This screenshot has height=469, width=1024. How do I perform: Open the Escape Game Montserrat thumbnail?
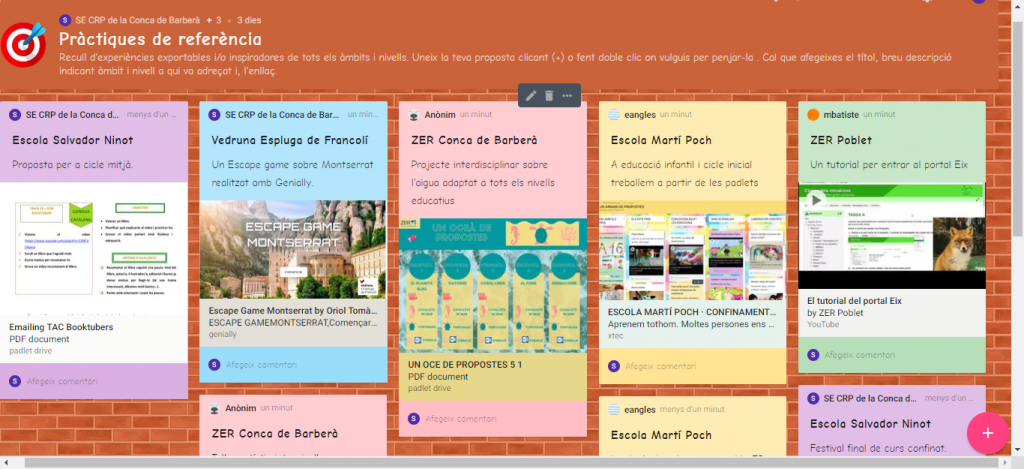pos(292,250)
